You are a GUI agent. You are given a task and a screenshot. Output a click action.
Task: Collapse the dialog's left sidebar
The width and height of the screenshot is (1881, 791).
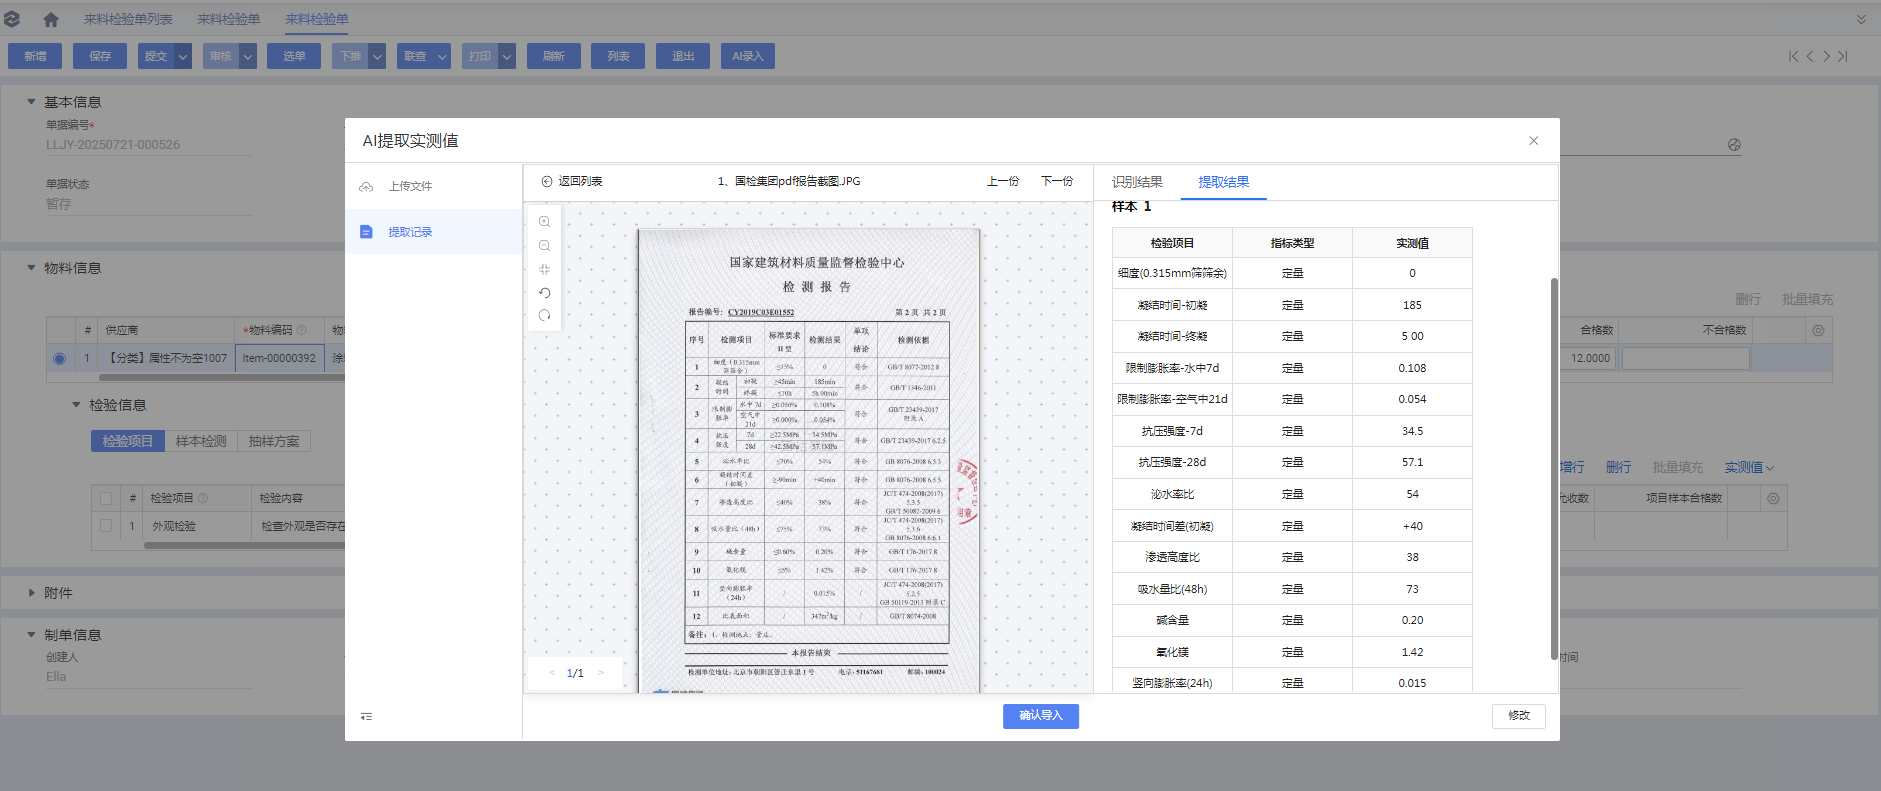pos(366,716)
